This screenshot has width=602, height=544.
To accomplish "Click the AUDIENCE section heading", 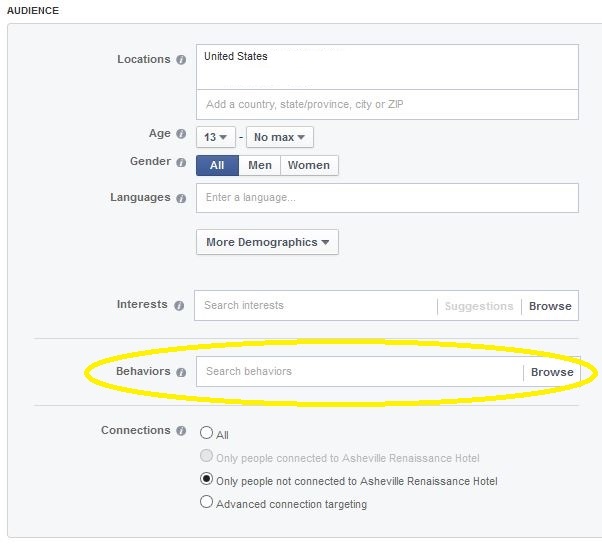I will (33, 10).
